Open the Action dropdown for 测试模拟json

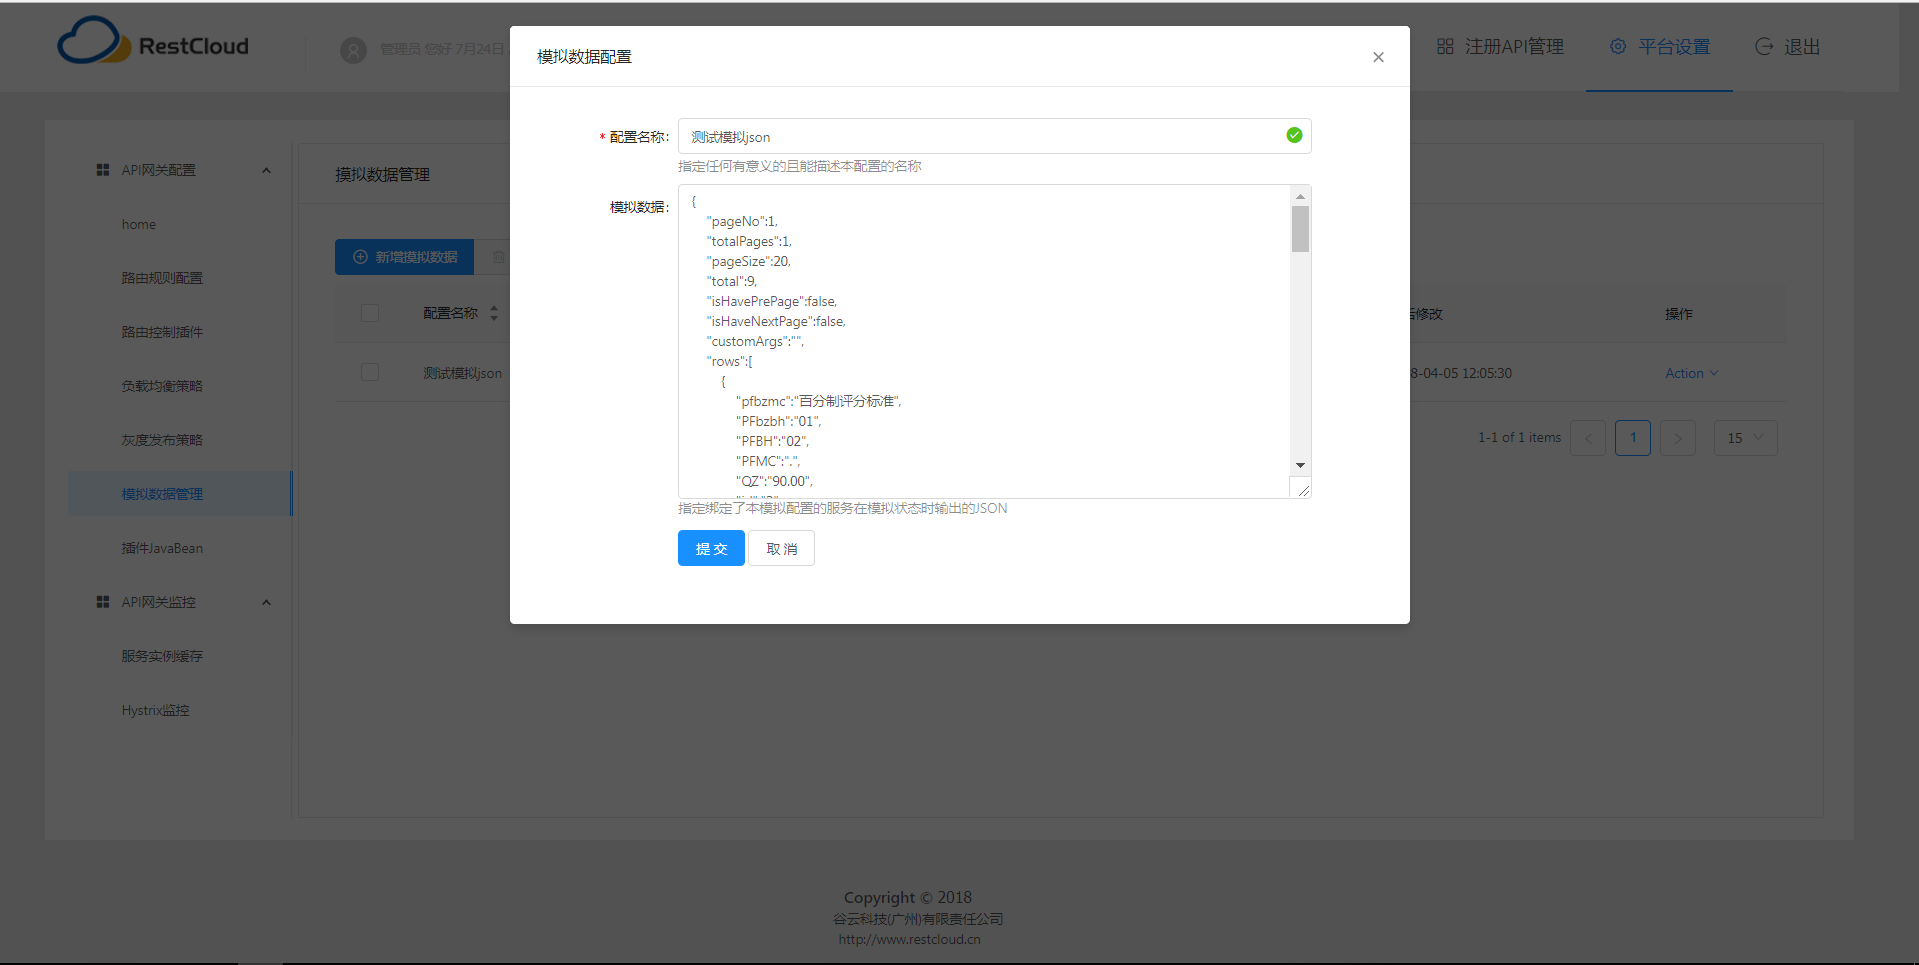1690,372
